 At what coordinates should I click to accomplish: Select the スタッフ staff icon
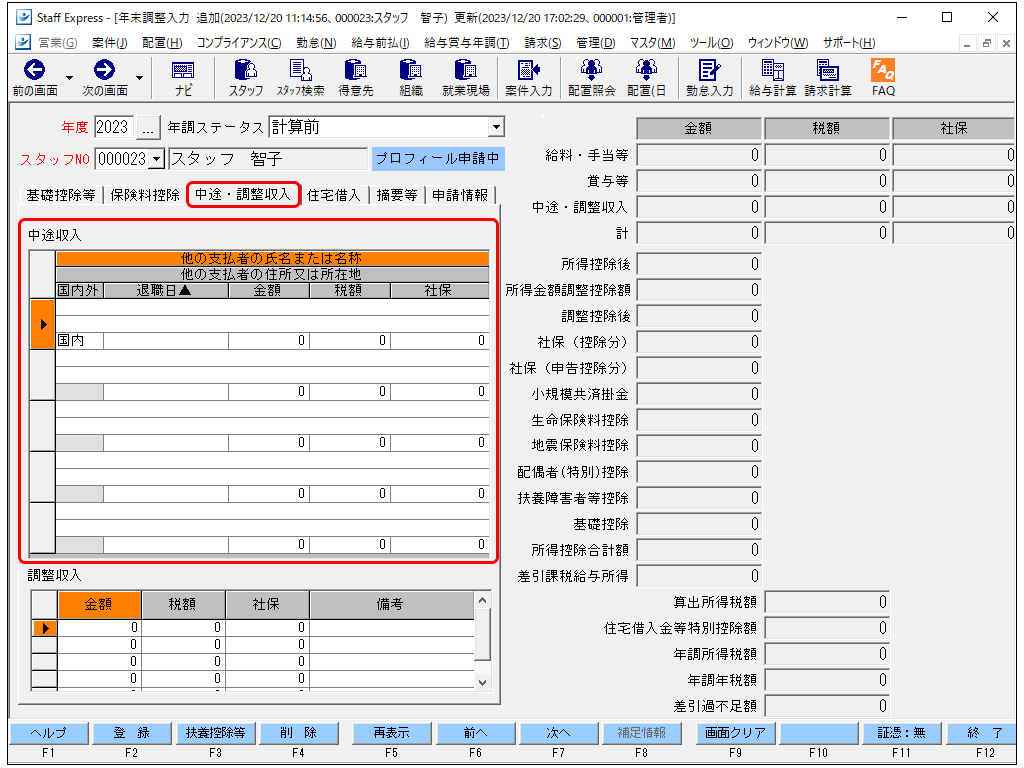click(245, 77)
